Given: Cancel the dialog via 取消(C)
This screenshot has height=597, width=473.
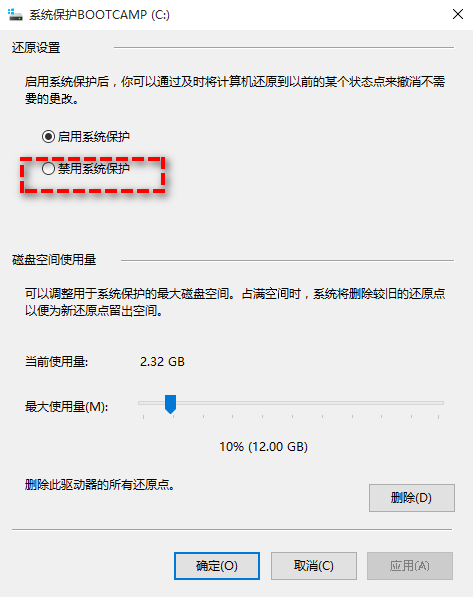Looking at the screenshot, I should tap(314, 566).
